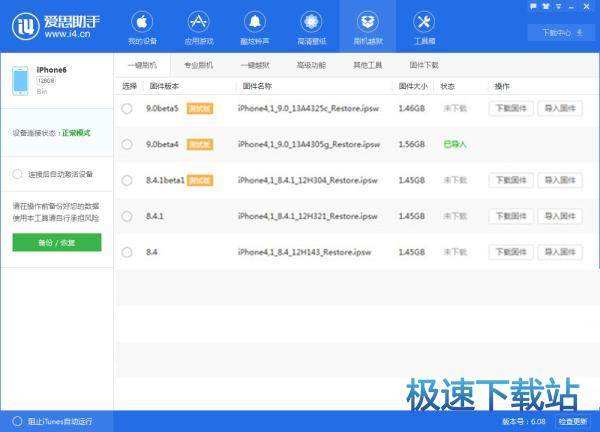Click iPhone4,1_8.4.1_12H304_Restore.ipsw file name
Image resolution: width=600 pixels, height=432 pixels.
[x=308, y=180]
